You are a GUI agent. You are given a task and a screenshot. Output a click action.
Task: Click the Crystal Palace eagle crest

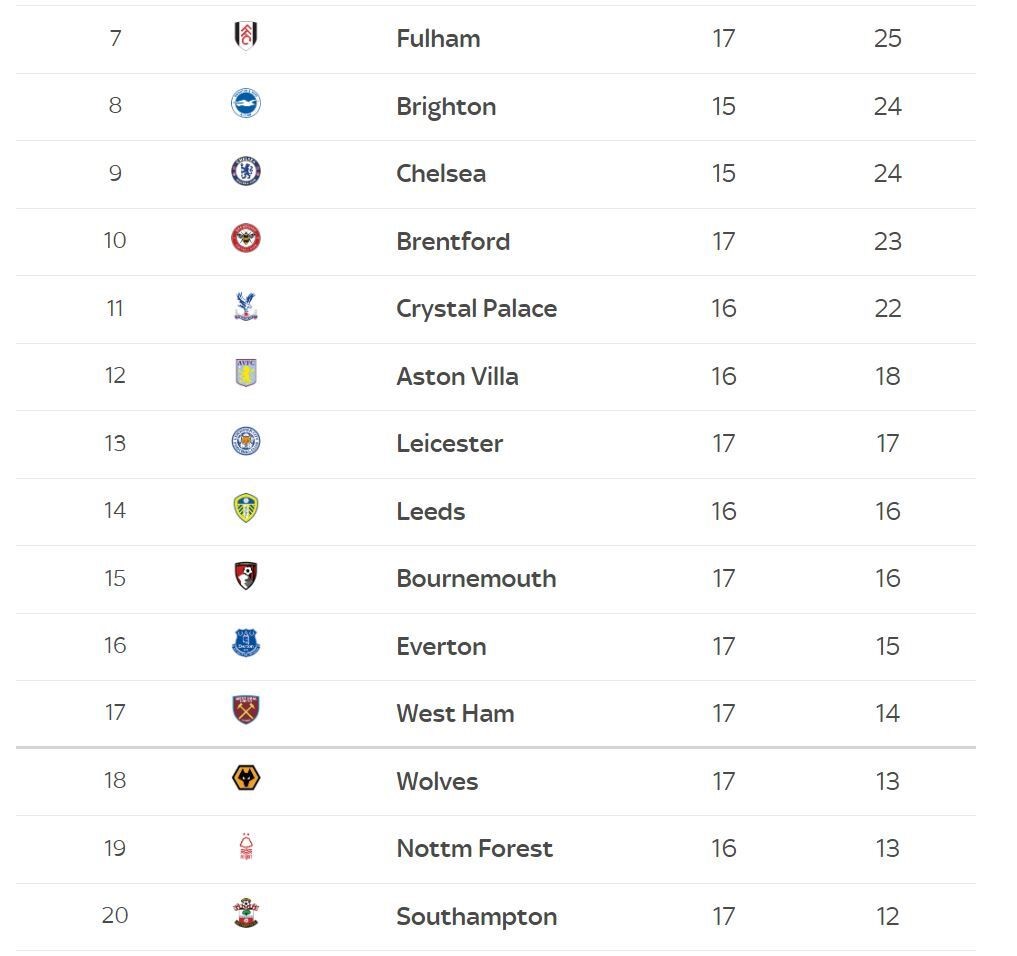[x=245, y=307]
